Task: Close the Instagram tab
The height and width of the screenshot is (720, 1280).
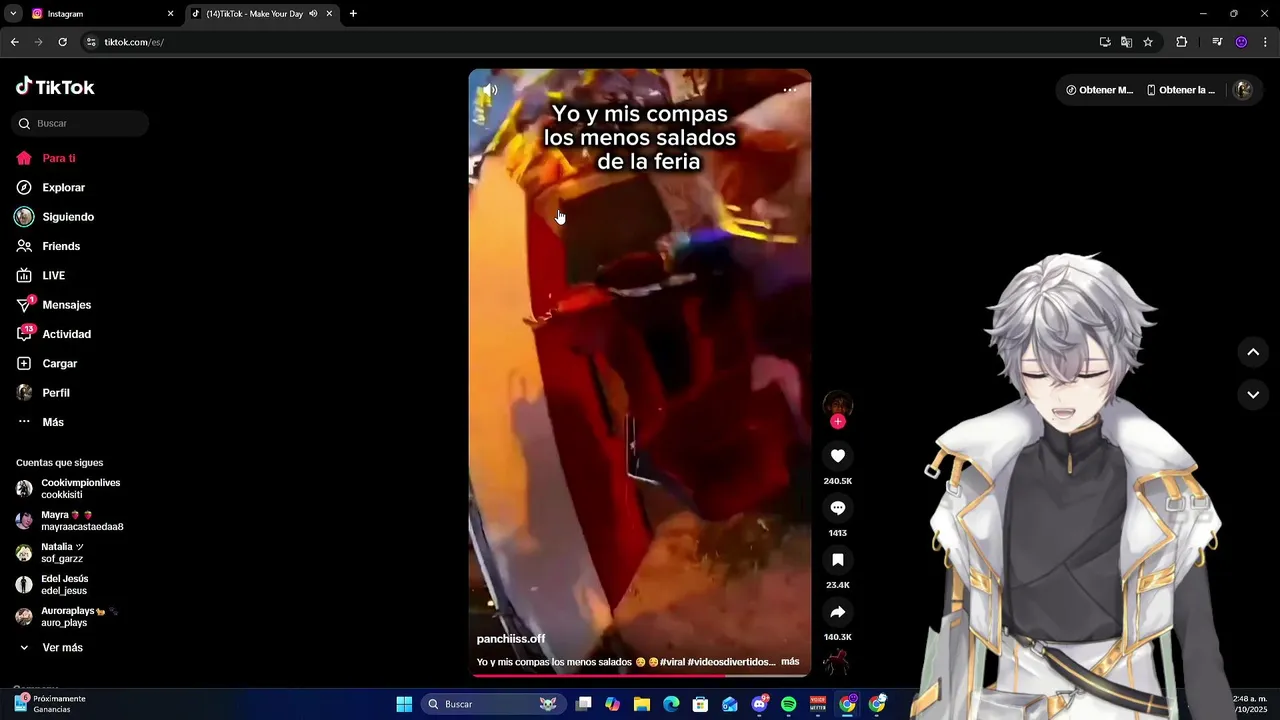Action: (x=170, y=14)
